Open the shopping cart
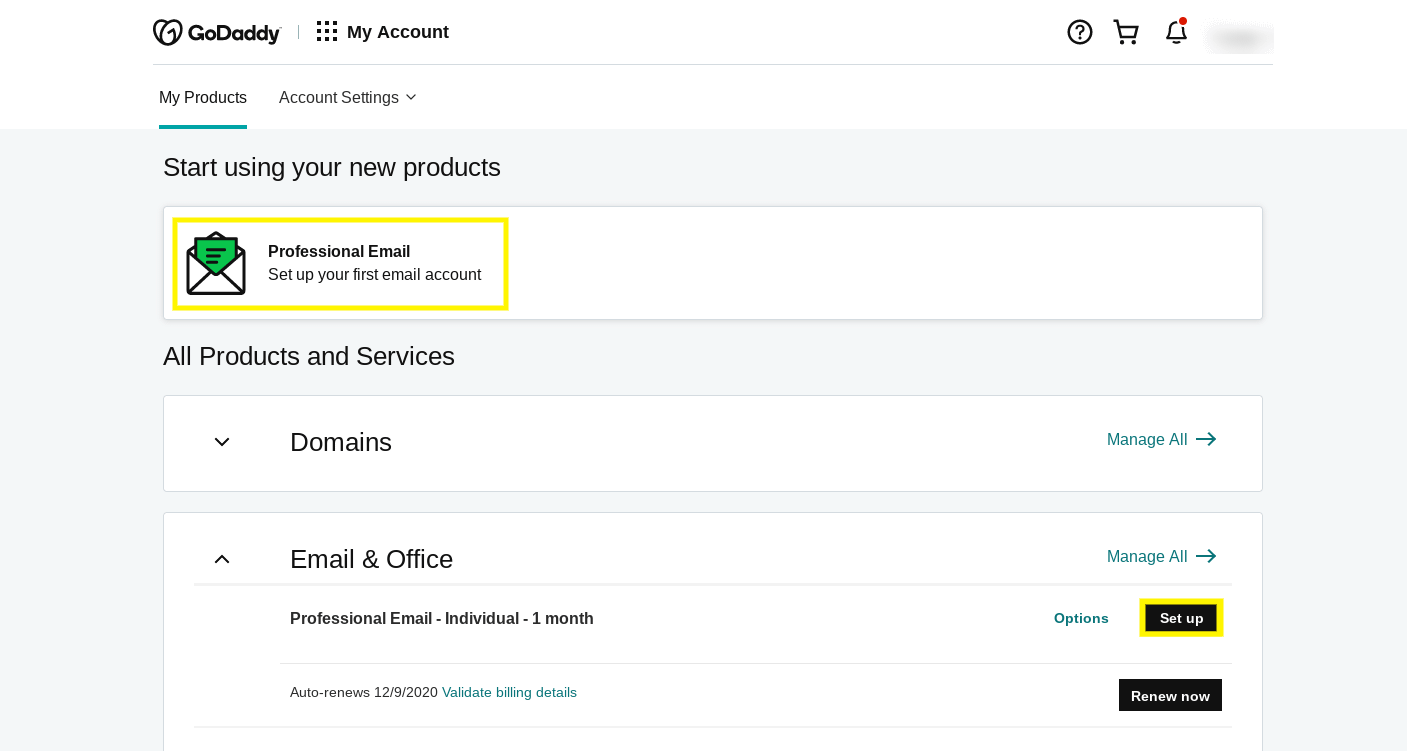The image size is (1407, 751). tap(1126, 32)
